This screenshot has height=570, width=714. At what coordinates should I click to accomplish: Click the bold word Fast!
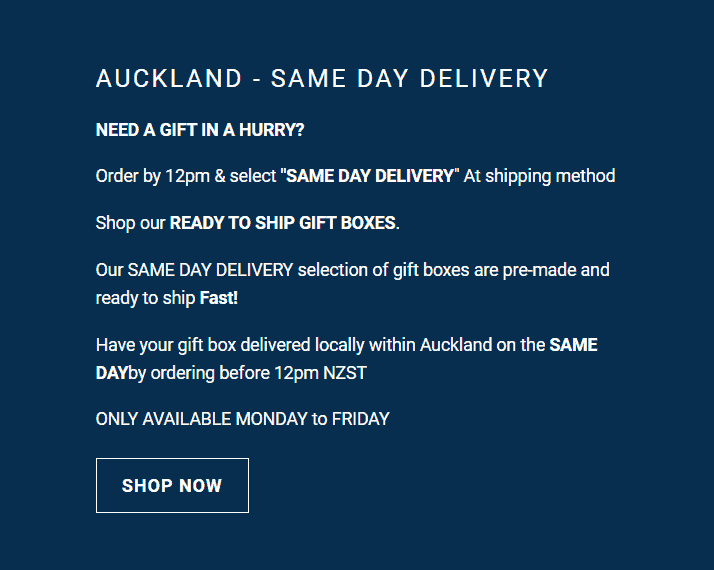[x=219, y=298]
